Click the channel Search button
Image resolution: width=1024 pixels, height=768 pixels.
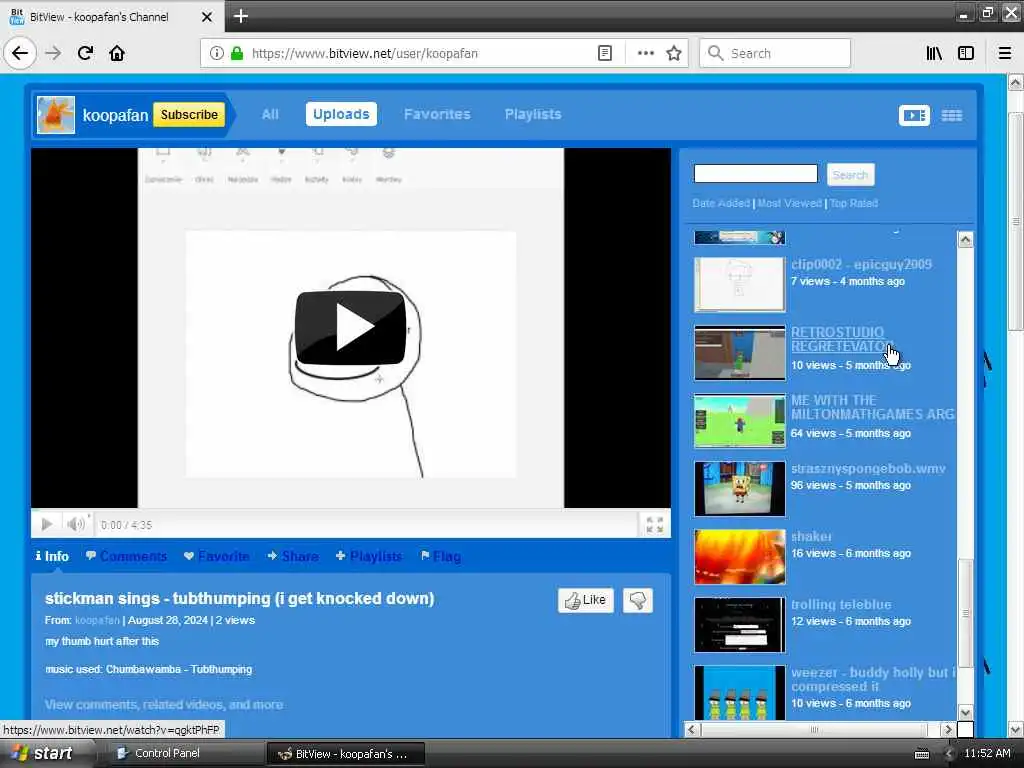850,174
